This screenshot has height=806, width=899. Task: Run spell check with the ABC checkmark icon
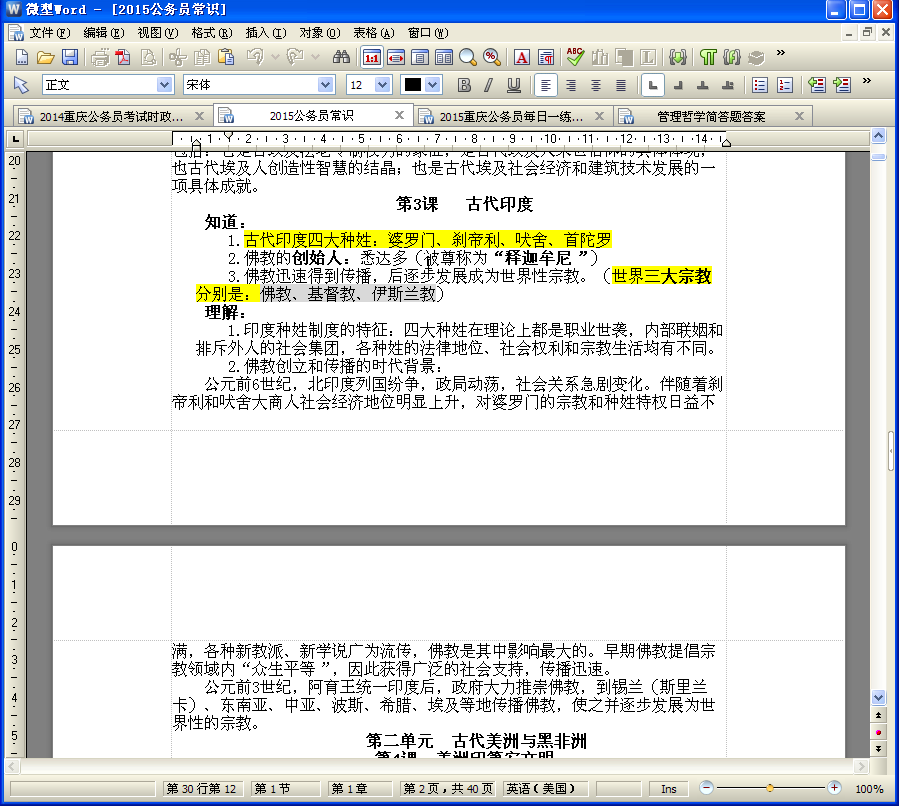tap(575, 56)
